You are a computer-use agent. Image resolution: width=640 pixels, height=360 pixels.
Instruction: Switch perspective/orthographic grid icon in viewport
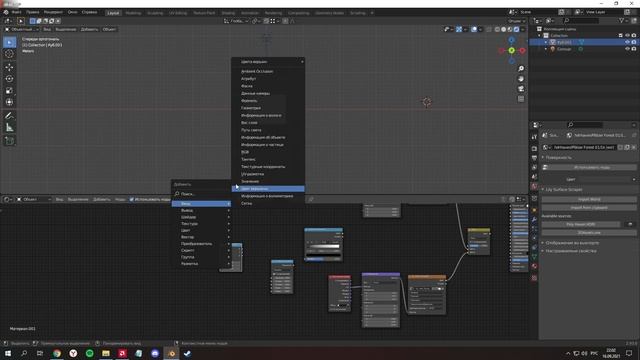521,99
